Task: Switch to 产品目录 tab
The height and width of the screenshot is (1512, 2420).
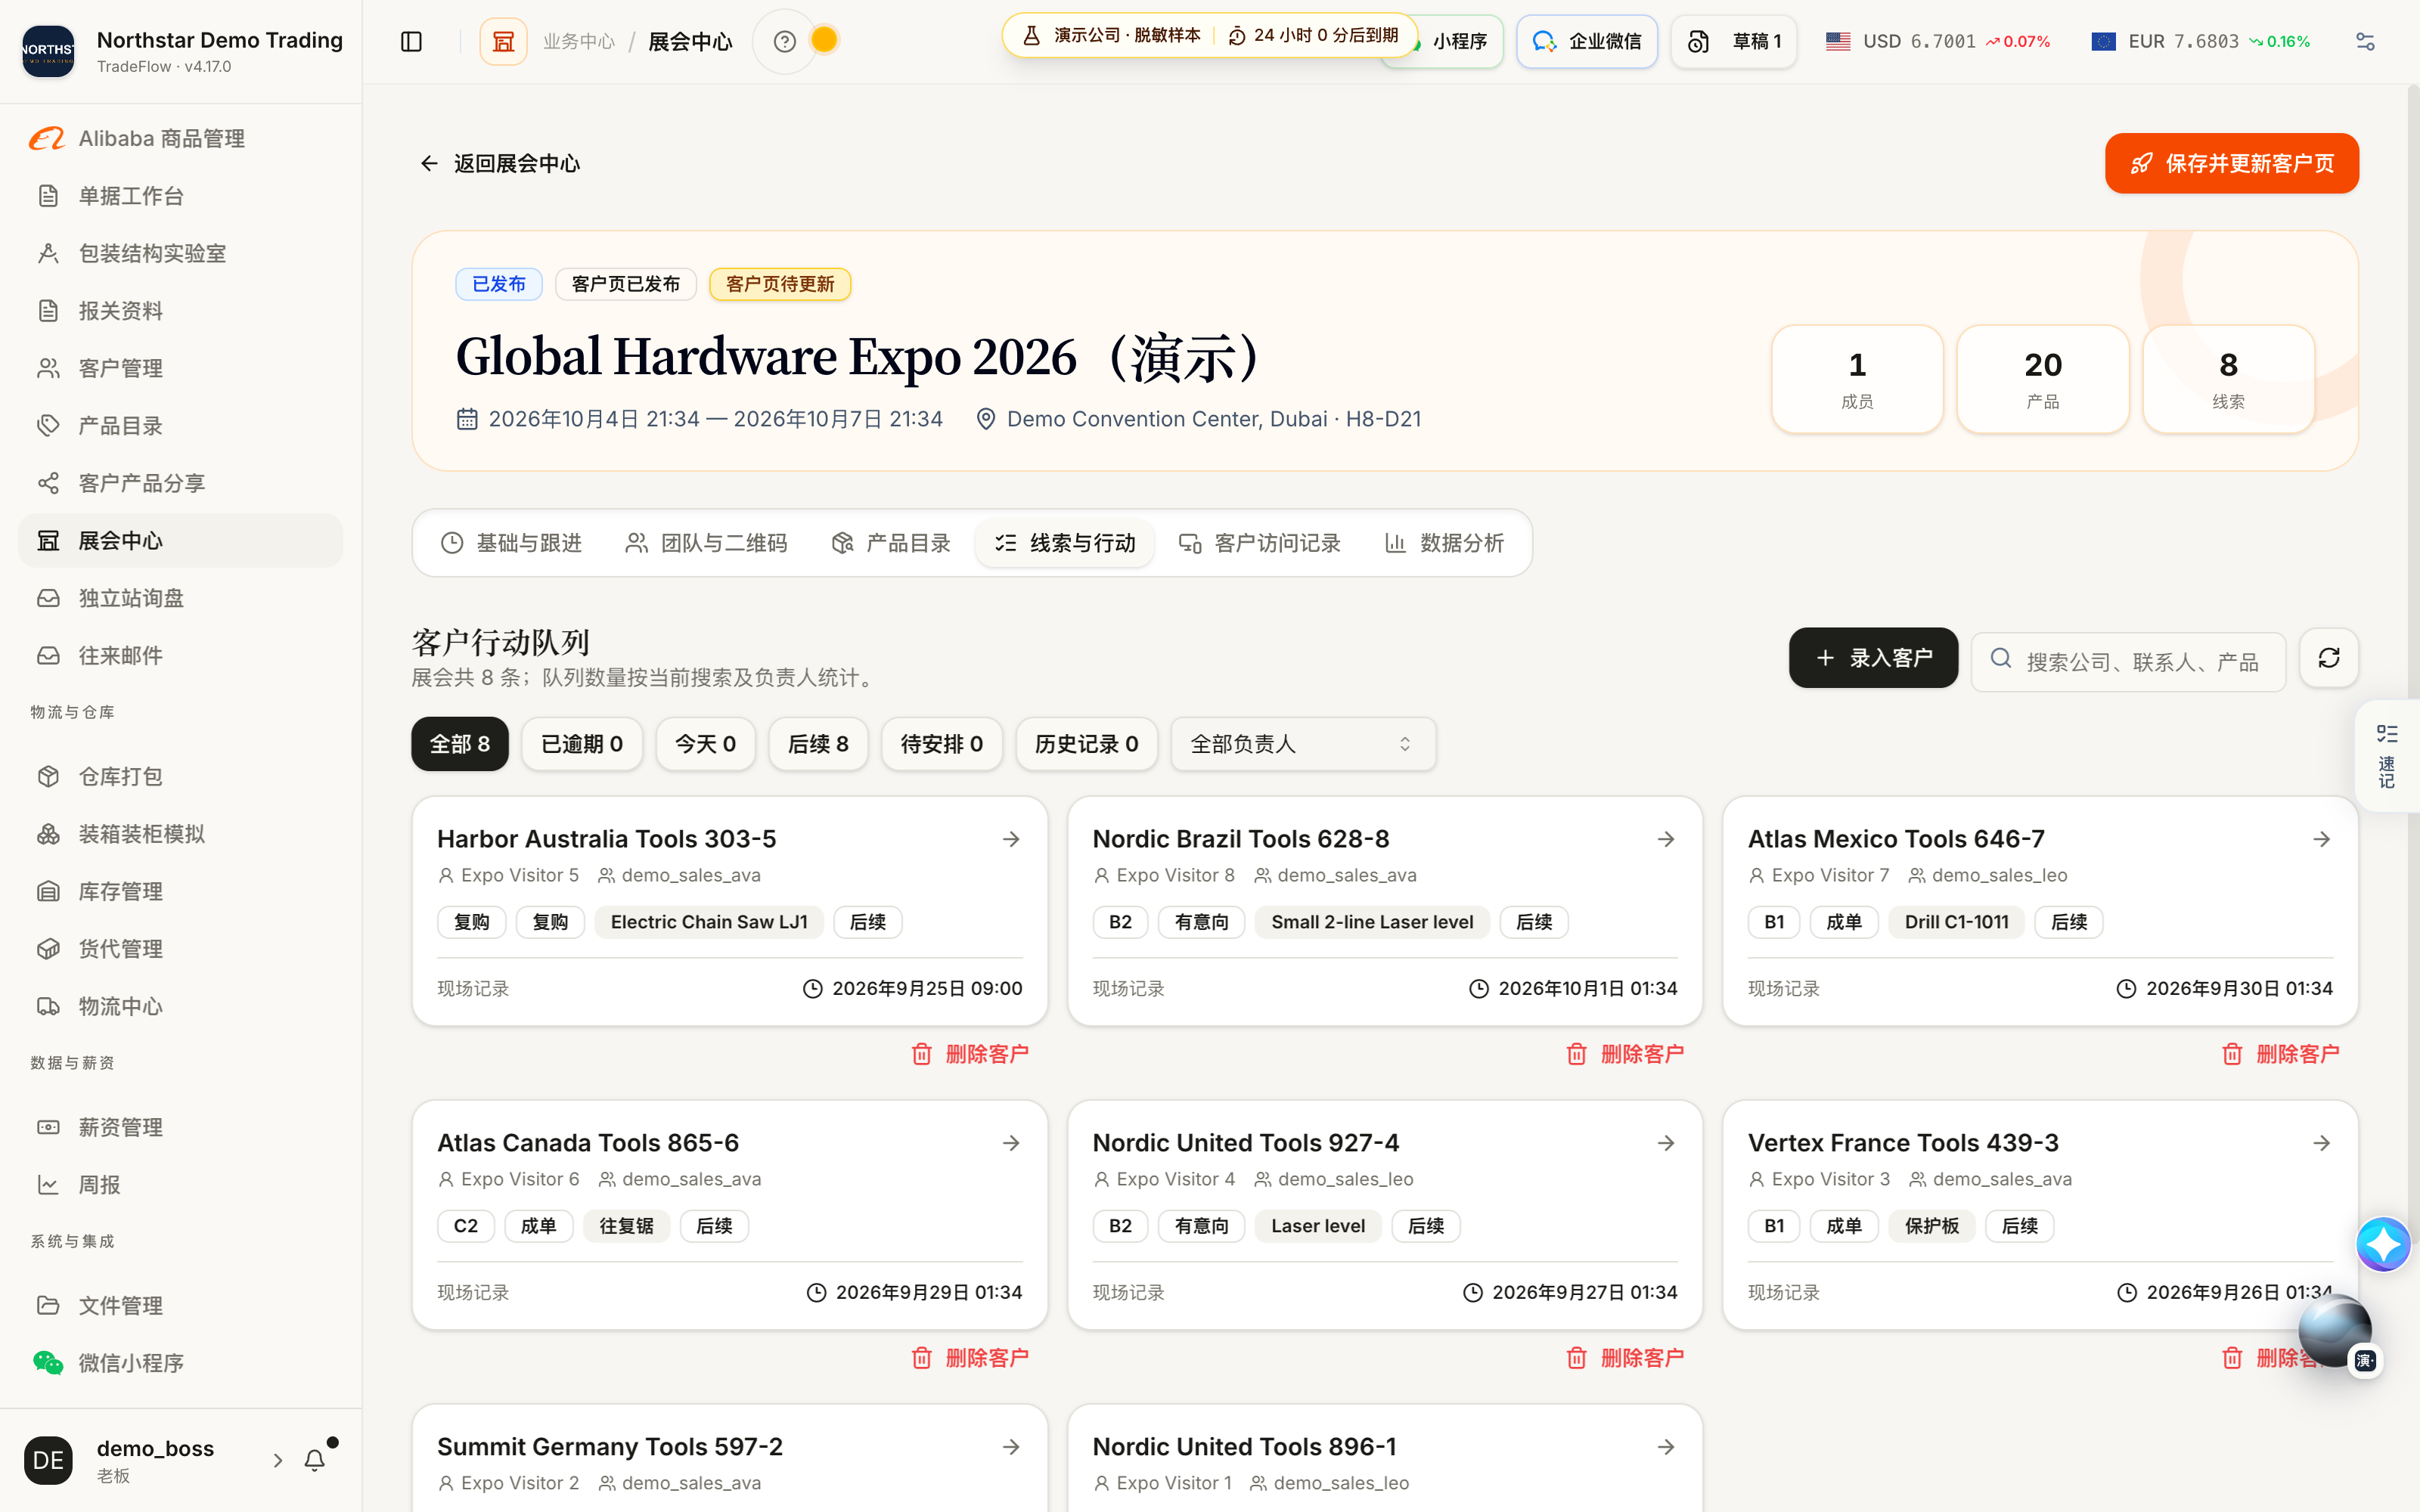Action: click(x=891, y=543)
